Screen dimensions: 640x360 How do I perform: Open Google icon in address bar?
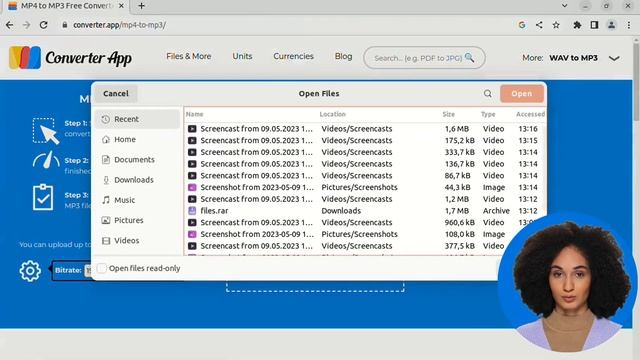pyautogui.click(x=522, y=25)
